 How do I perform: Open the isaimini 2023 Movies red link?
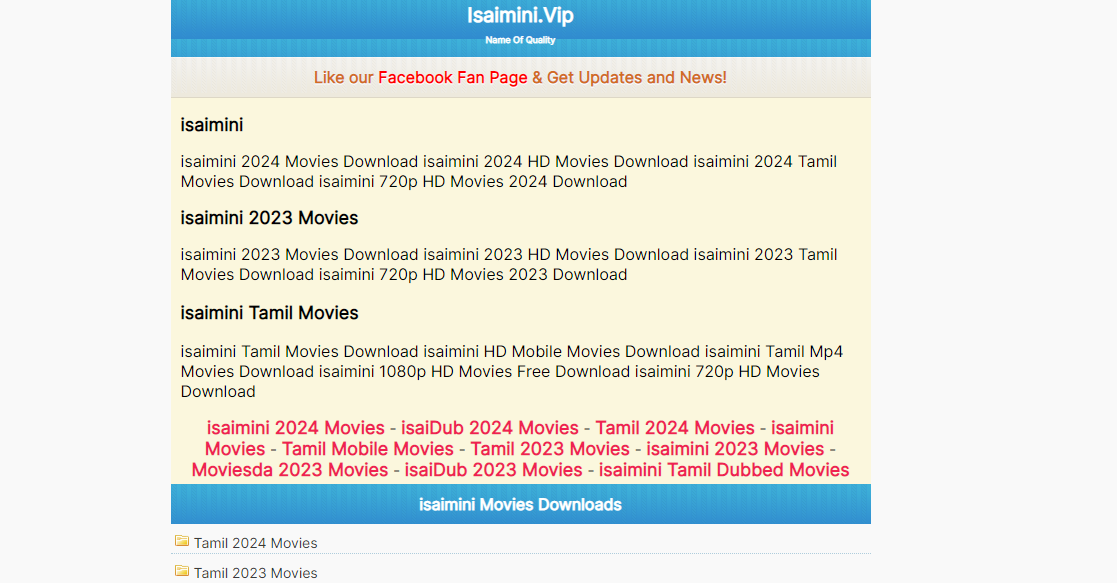(735, 449)
